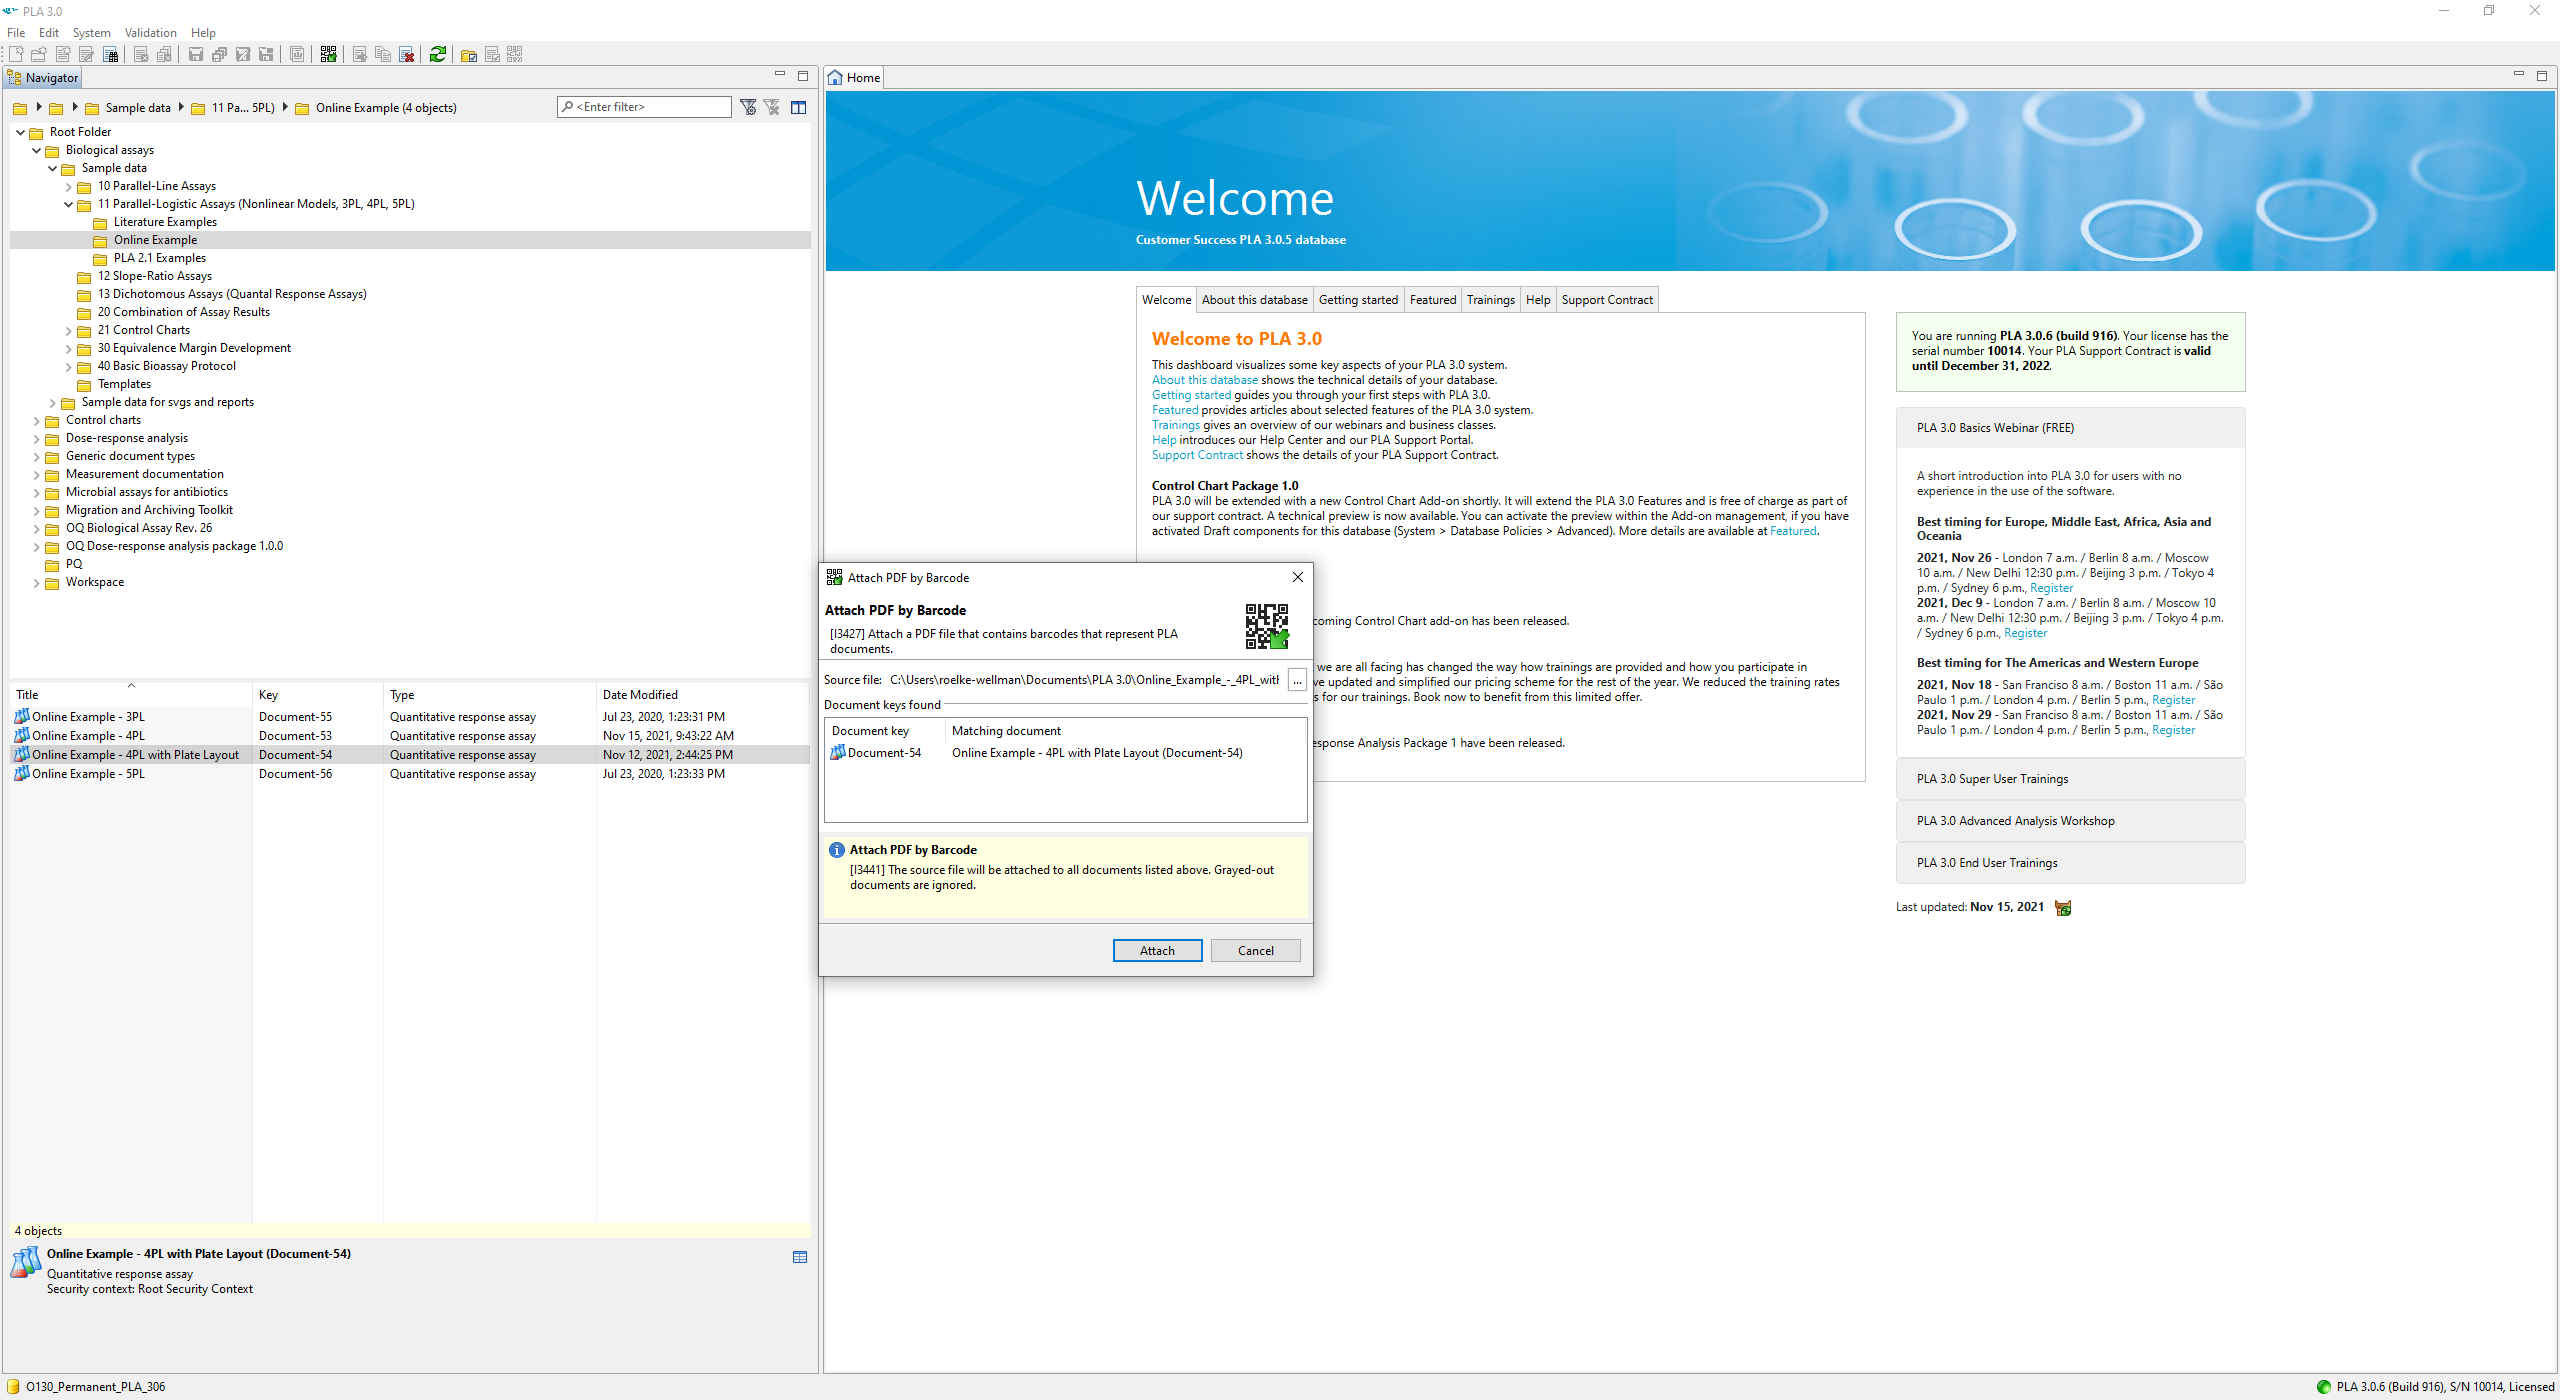Click the details table icon beside document summary
2560x1400 pixels.
pos(800,1257)
